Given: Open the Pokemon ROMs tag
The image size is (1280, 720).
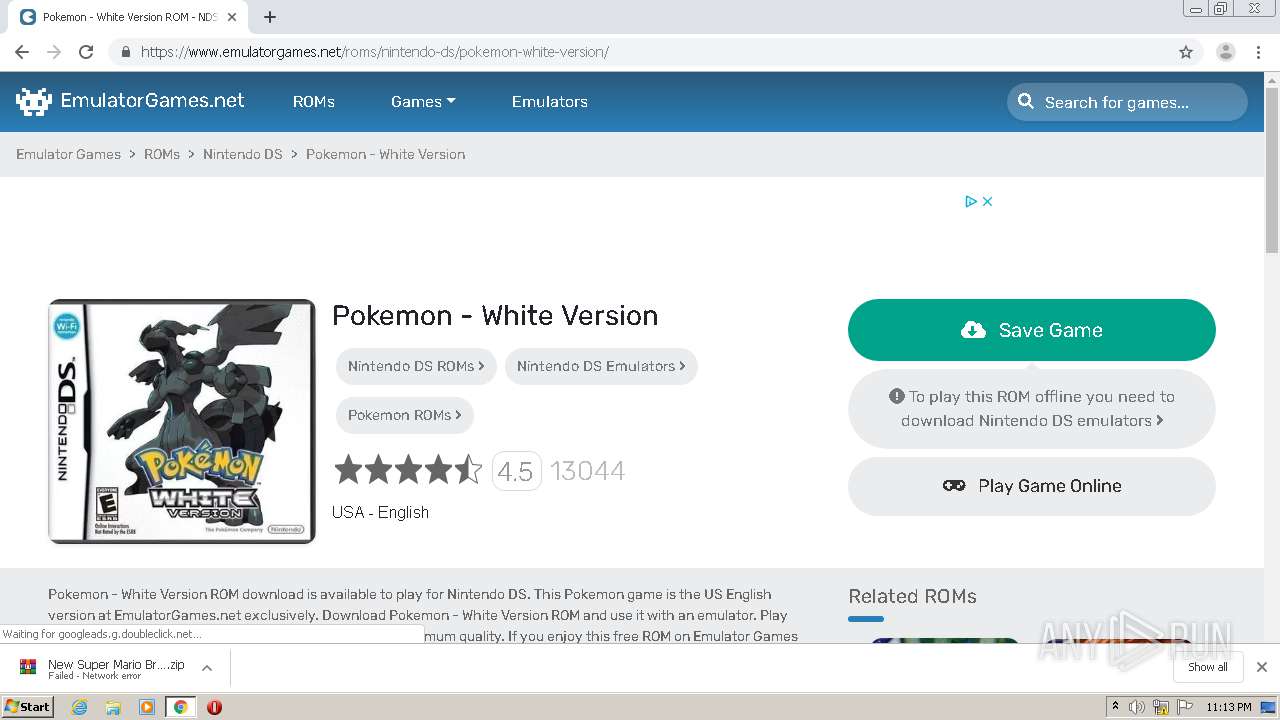Looking at the screenshot, I should 405,415.
